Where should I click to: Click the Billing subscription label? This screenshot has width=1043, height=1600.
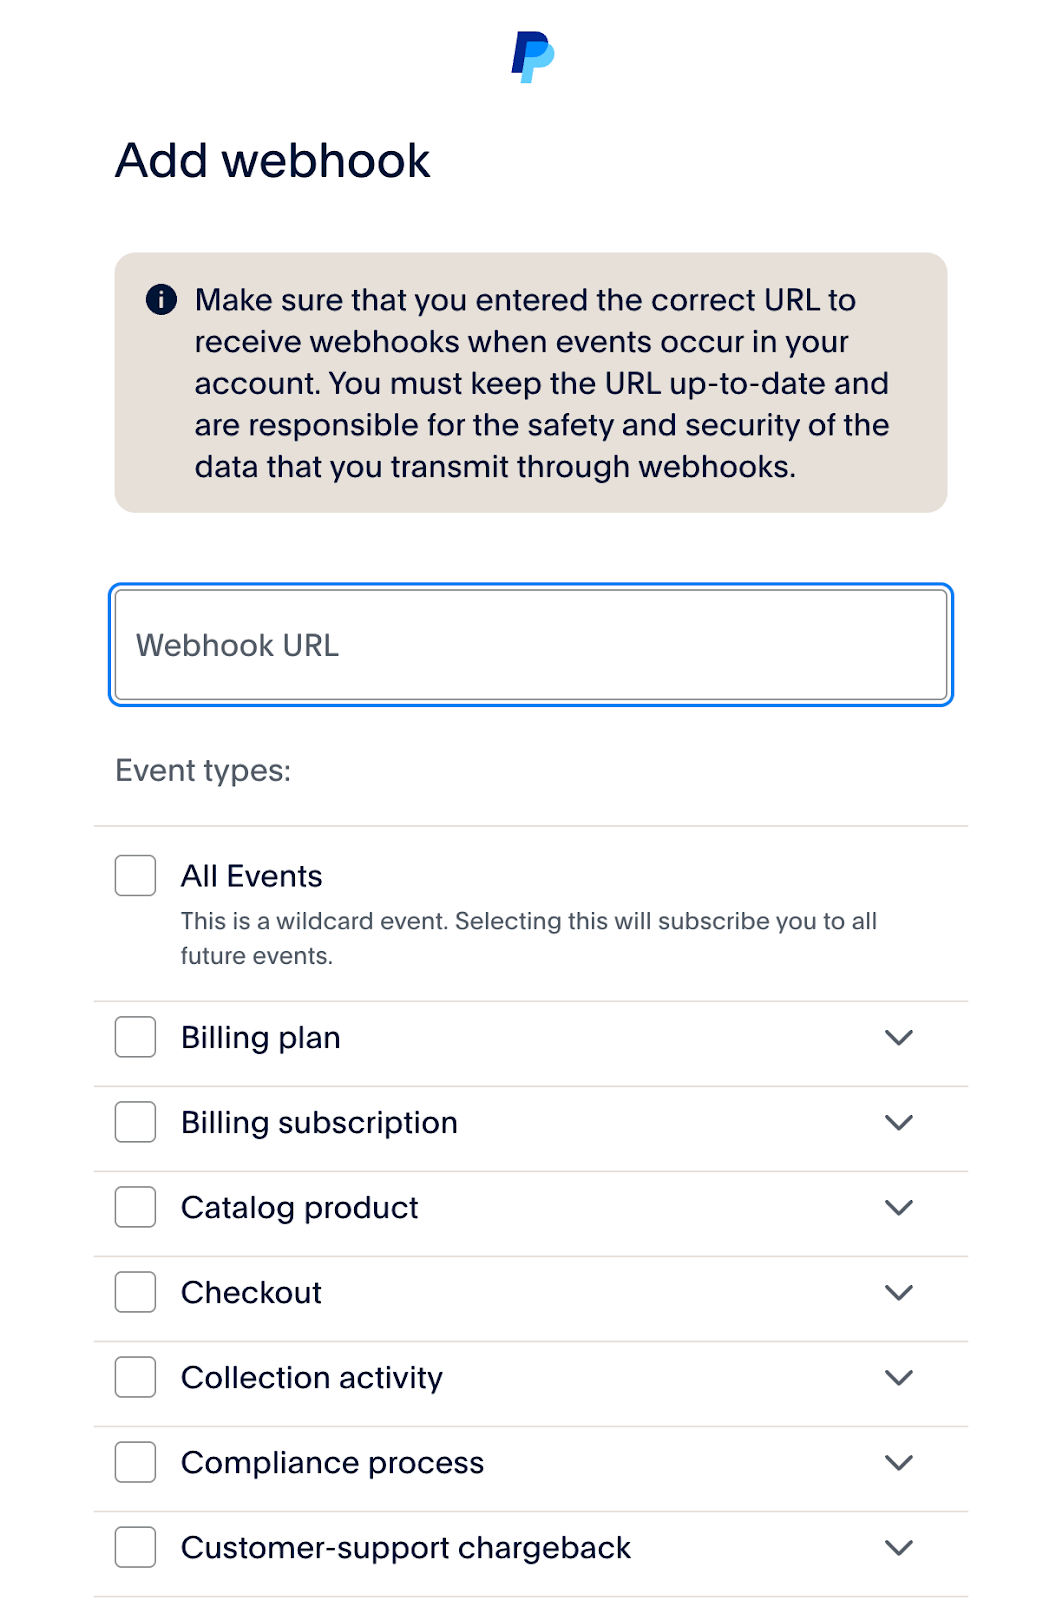(319, 1123)
